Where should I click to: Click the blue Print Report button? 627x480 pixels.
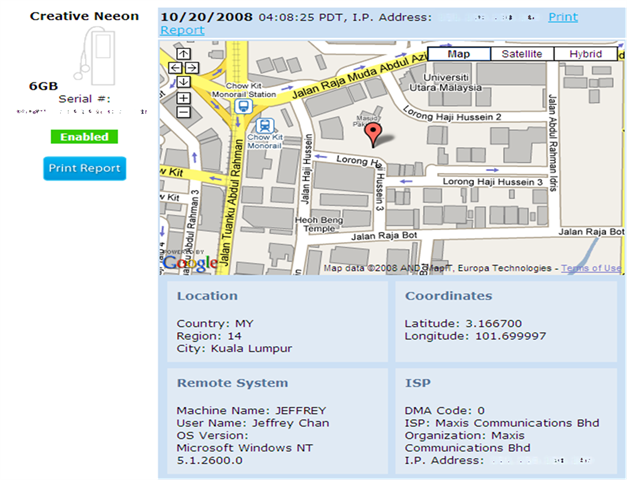85,168
